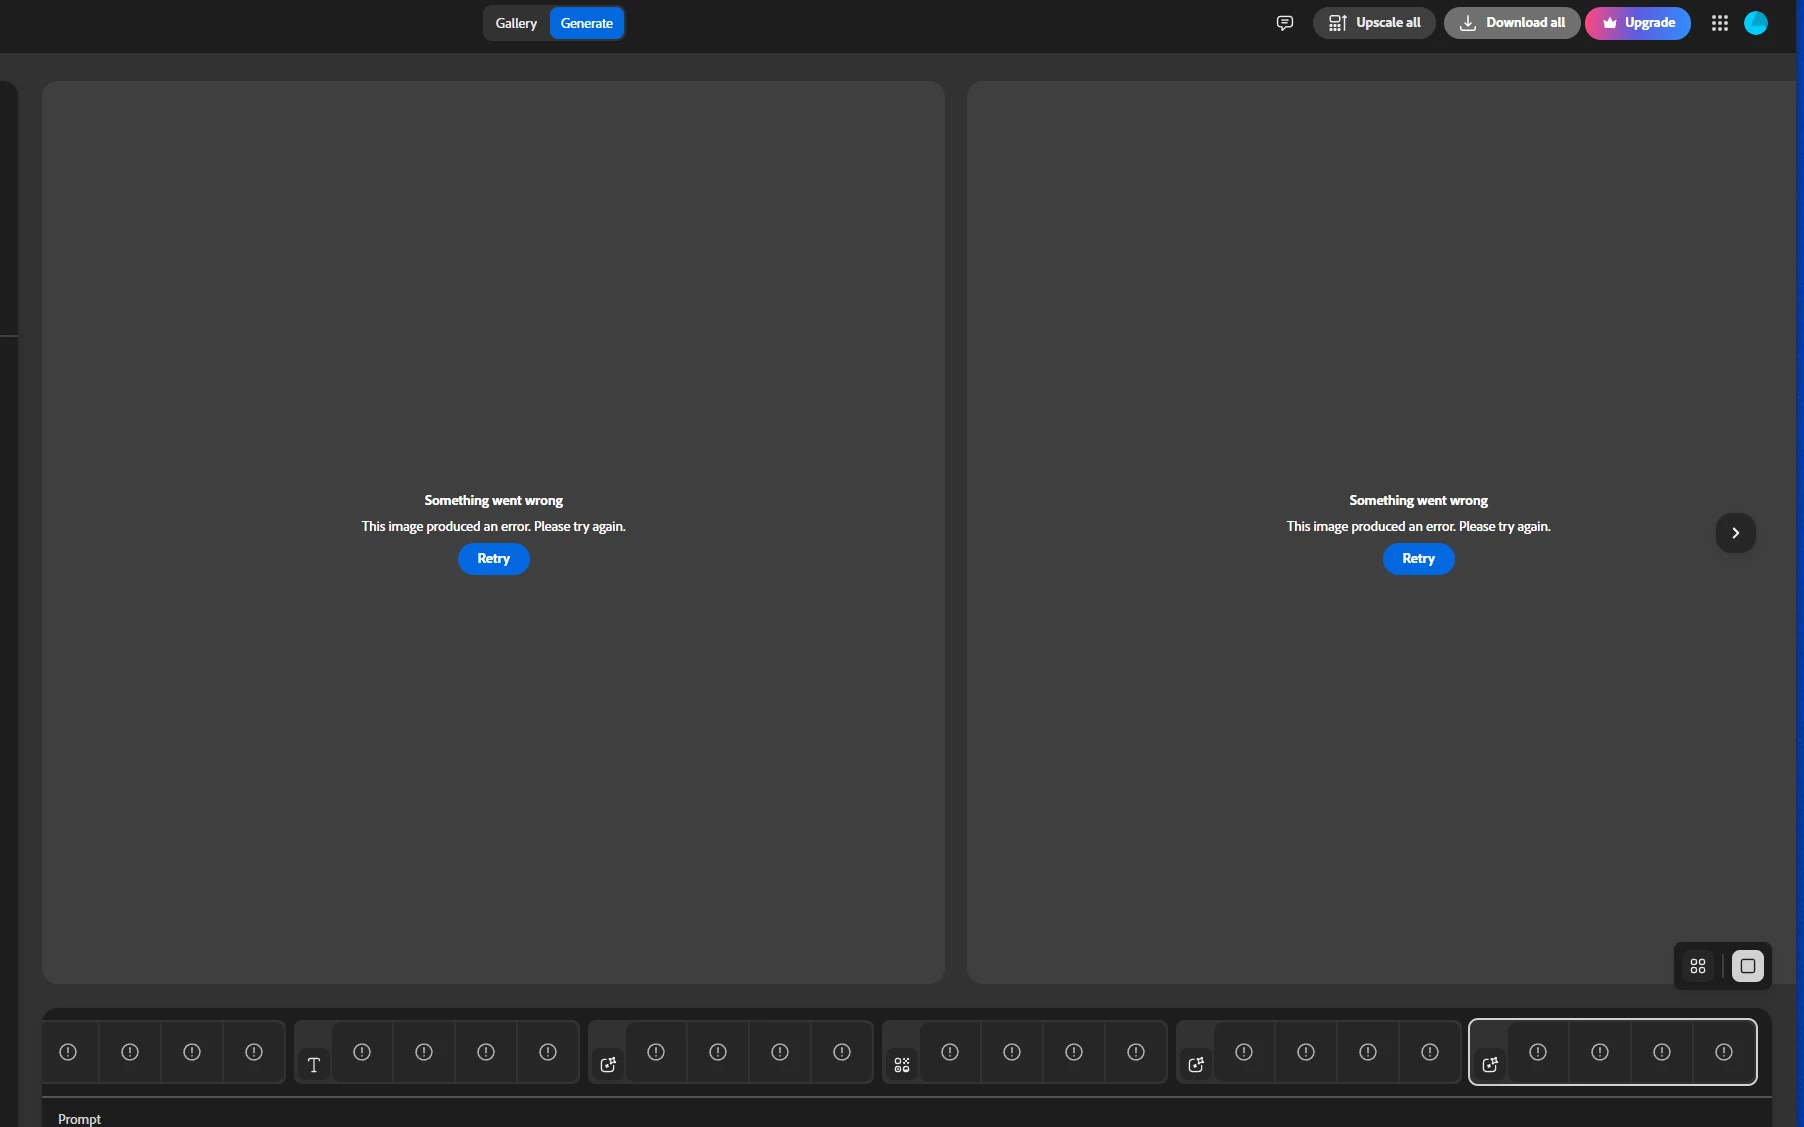Click the Download all button

point(1512,23)
